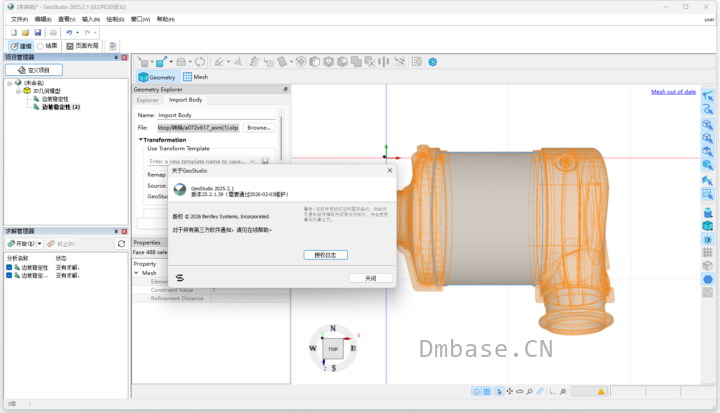Click the rotate/refresh geometry toolbar icon
The width and height of the screenshot is (720, 413).
click(200, 62)
